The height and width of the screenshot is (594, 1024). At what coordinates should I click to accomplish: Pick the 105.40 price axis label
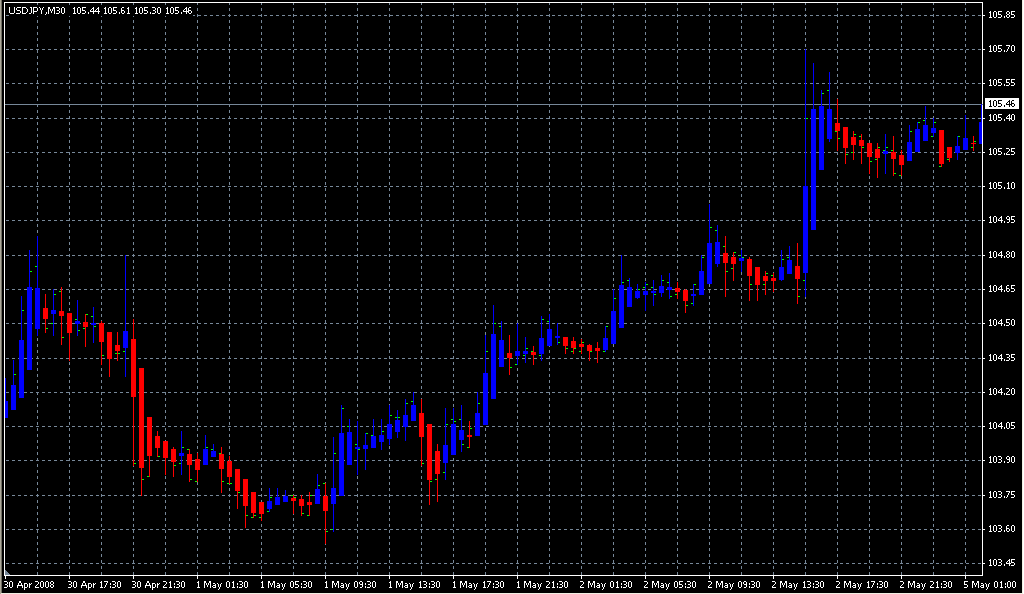(1002, 117)
